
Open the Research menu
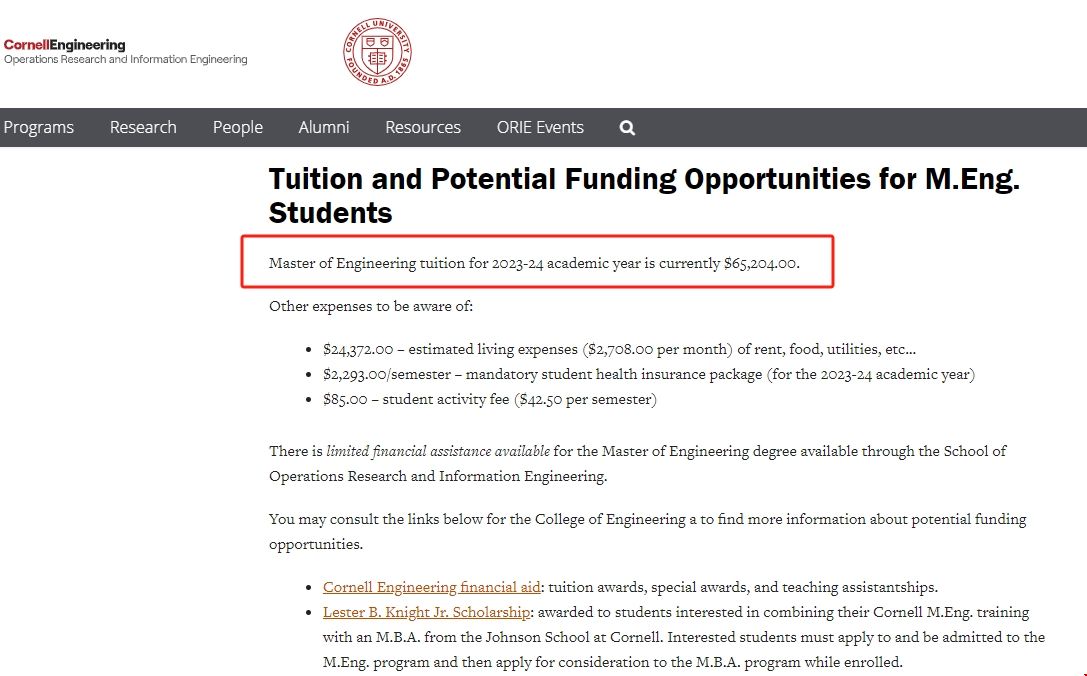pyautogui.click(x=142, y=127)
